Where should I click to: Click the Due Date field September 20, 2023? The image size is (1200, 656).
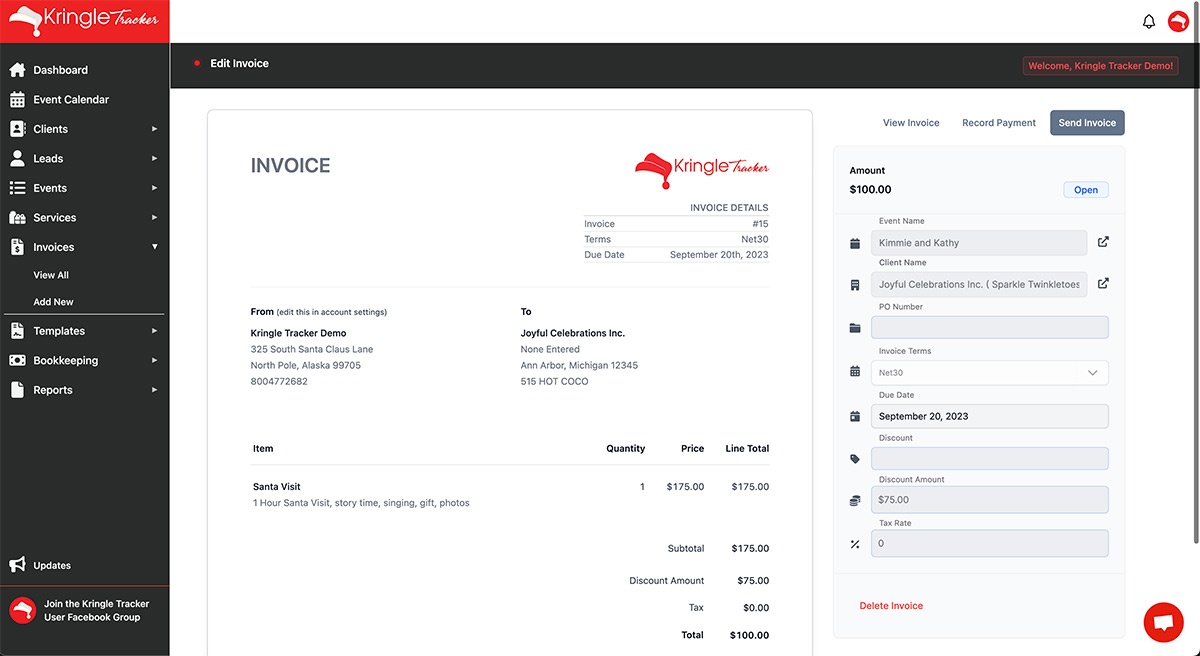tap(990, 416)
